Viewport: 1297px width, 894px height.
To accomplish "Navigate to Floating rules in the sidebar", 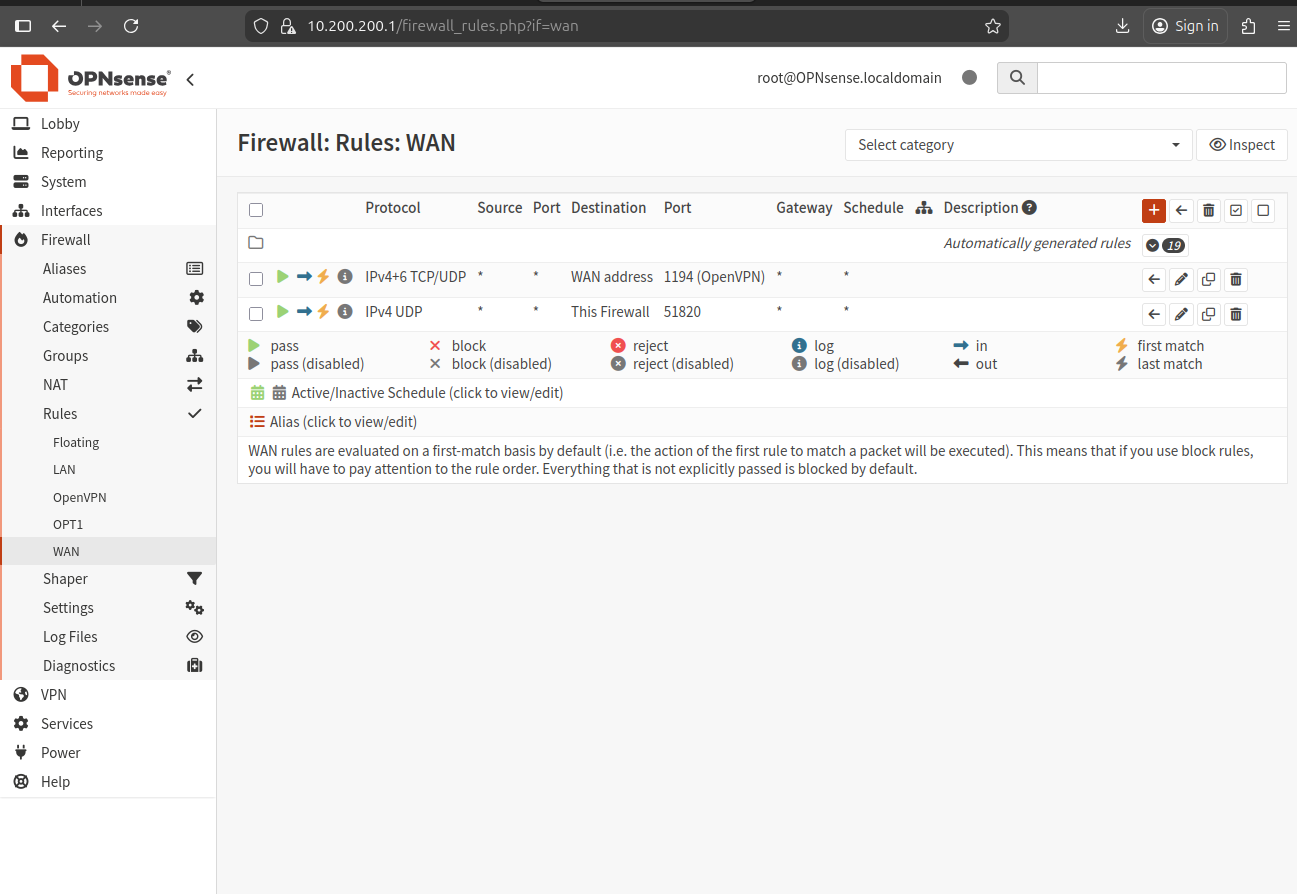I will (x=75, y=442).
